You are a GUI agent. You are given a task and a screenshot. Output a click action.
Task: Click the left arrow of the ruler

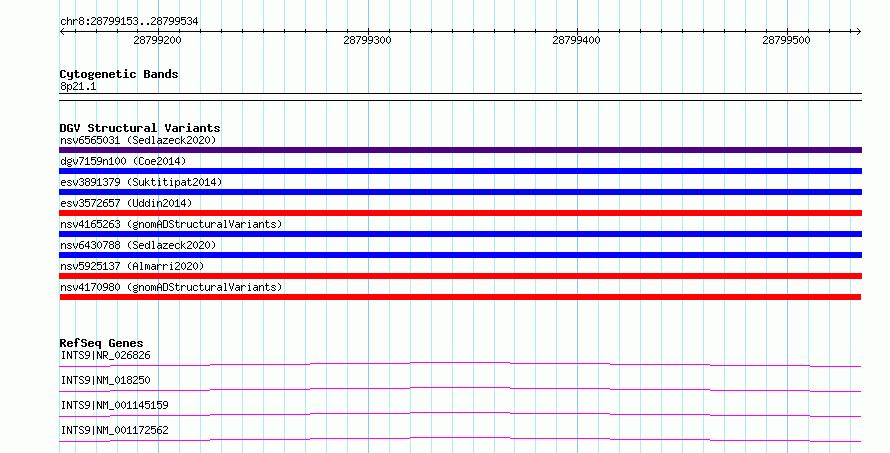click(62, 32)
